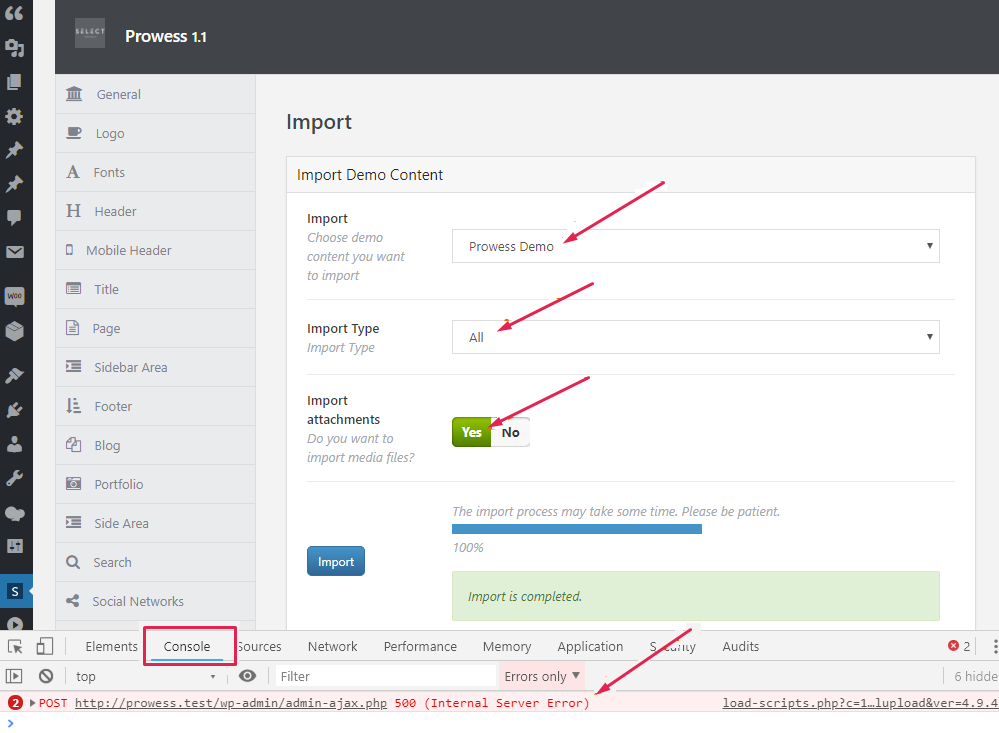Expand the Errors only log level dropdown

pyautogui.click(x=541, y=676)
